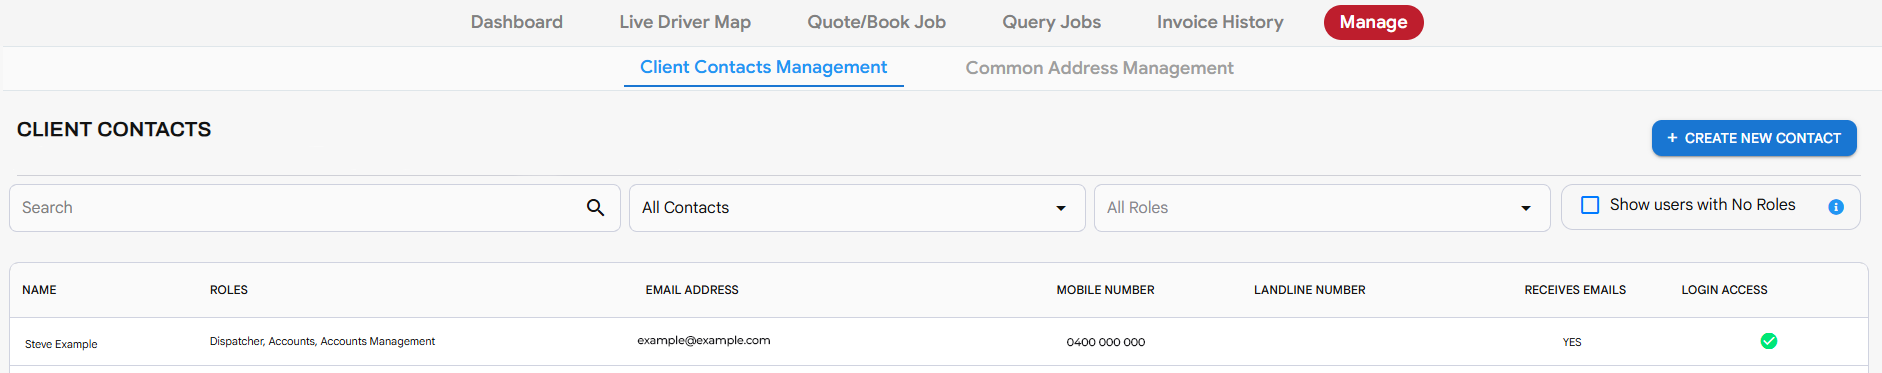Sort by Name column header
1882x373 pixels.
[x=39, y=290]
